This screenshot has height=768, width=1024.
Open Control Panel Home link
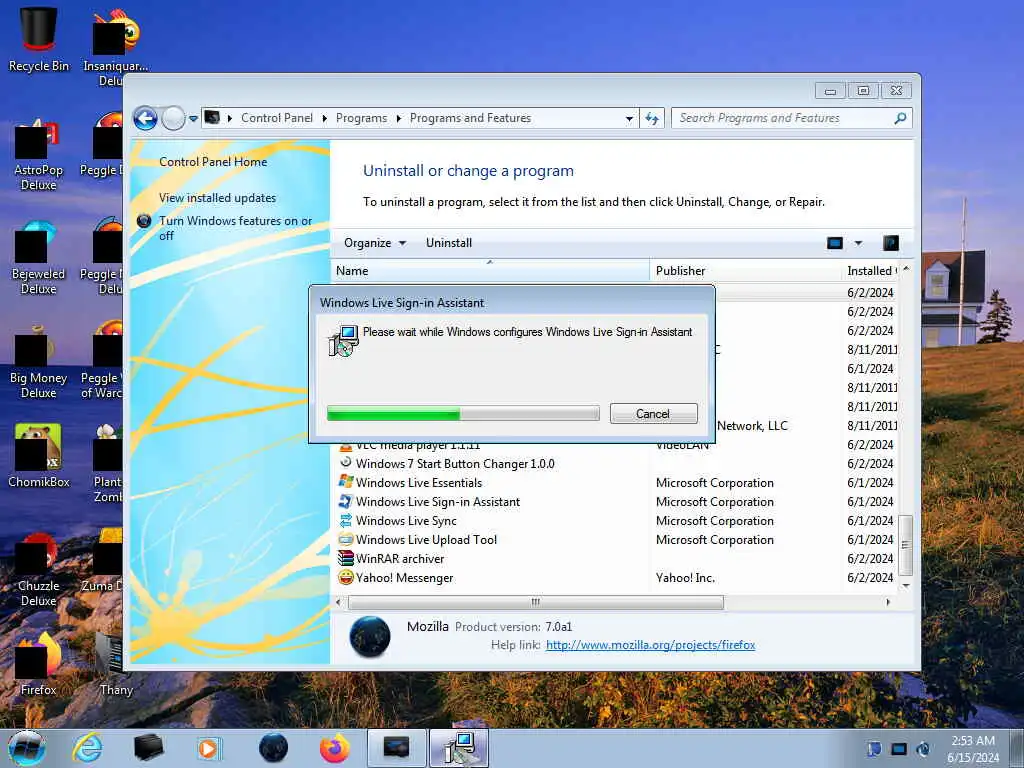pos(213,162)
